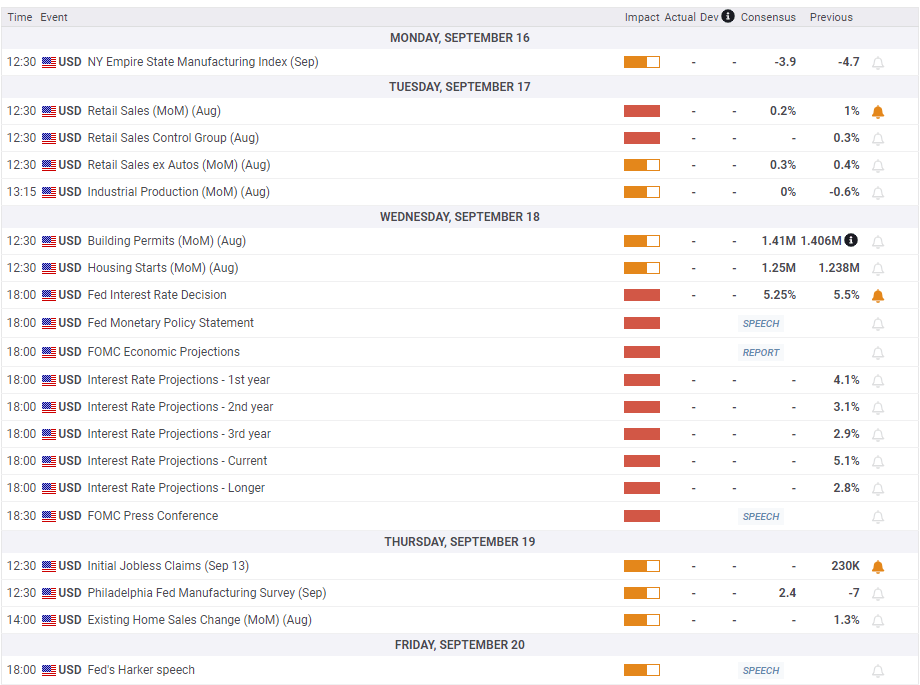The width and height of the screenshot is (920, 685).
Task: Set alert bell for Retail Sales ex Autos
Action: (x=878, y=166)
